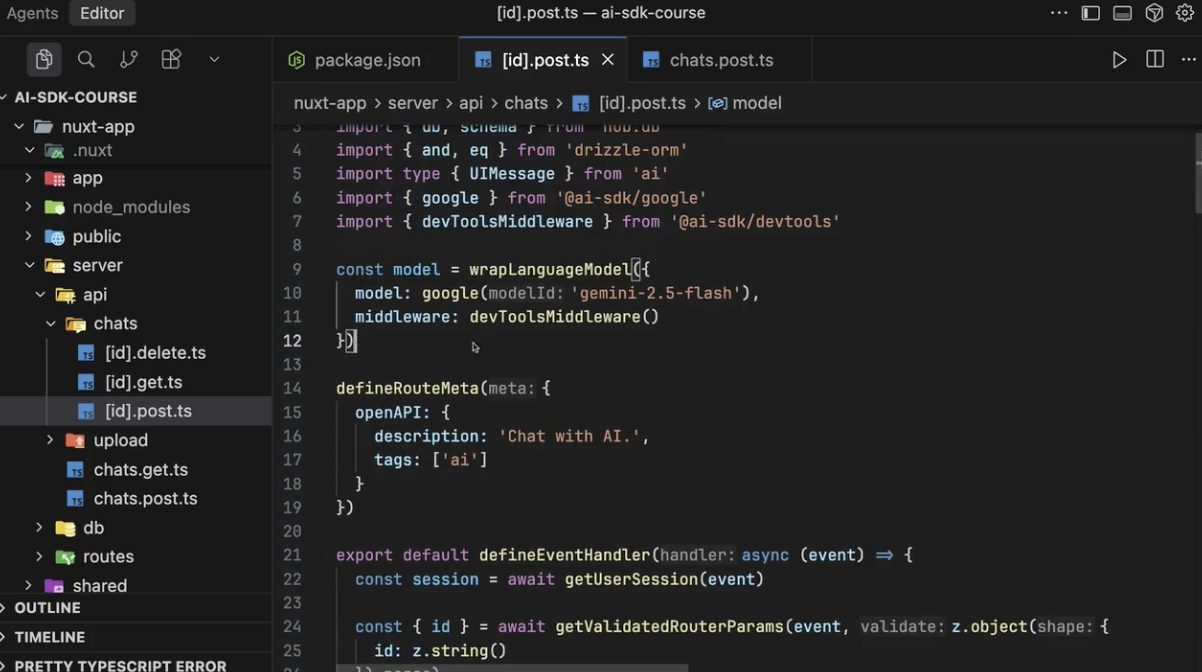Select the [id].post.ts editor tab
The image size is (1202, 672).
pyautogui.click(x=545, y=60)
